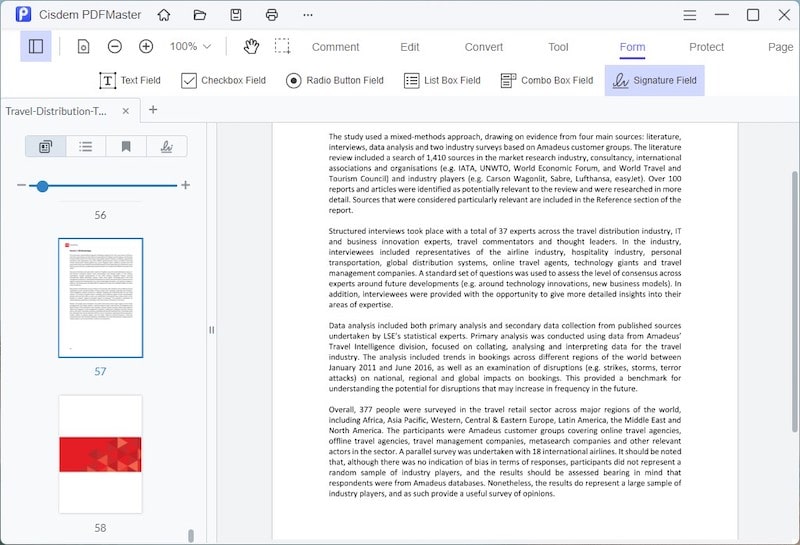
Task: Open file using the folder icon
Action: pyautogui.click(x=200, y=15)
